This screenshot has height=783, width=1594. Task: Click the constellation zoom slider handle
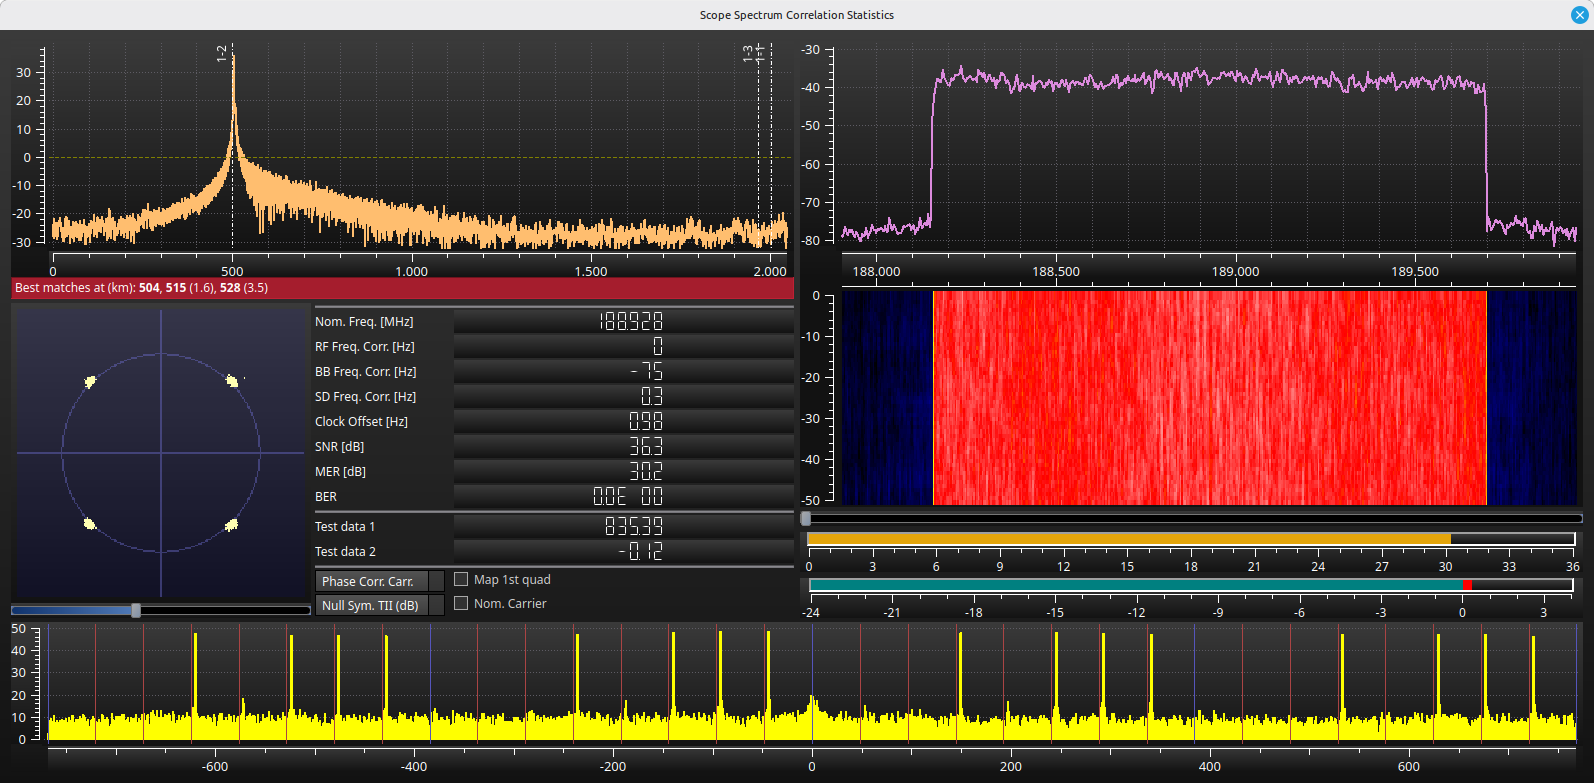point(136,610)
